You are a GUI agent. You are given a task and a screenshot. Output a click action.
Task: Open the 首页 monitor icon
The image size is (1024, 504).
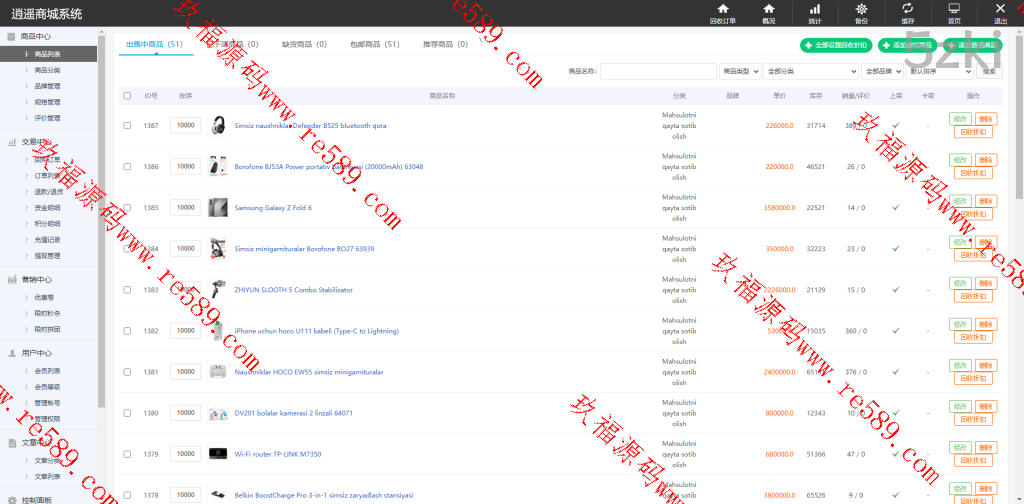click(x=954, y=9)
